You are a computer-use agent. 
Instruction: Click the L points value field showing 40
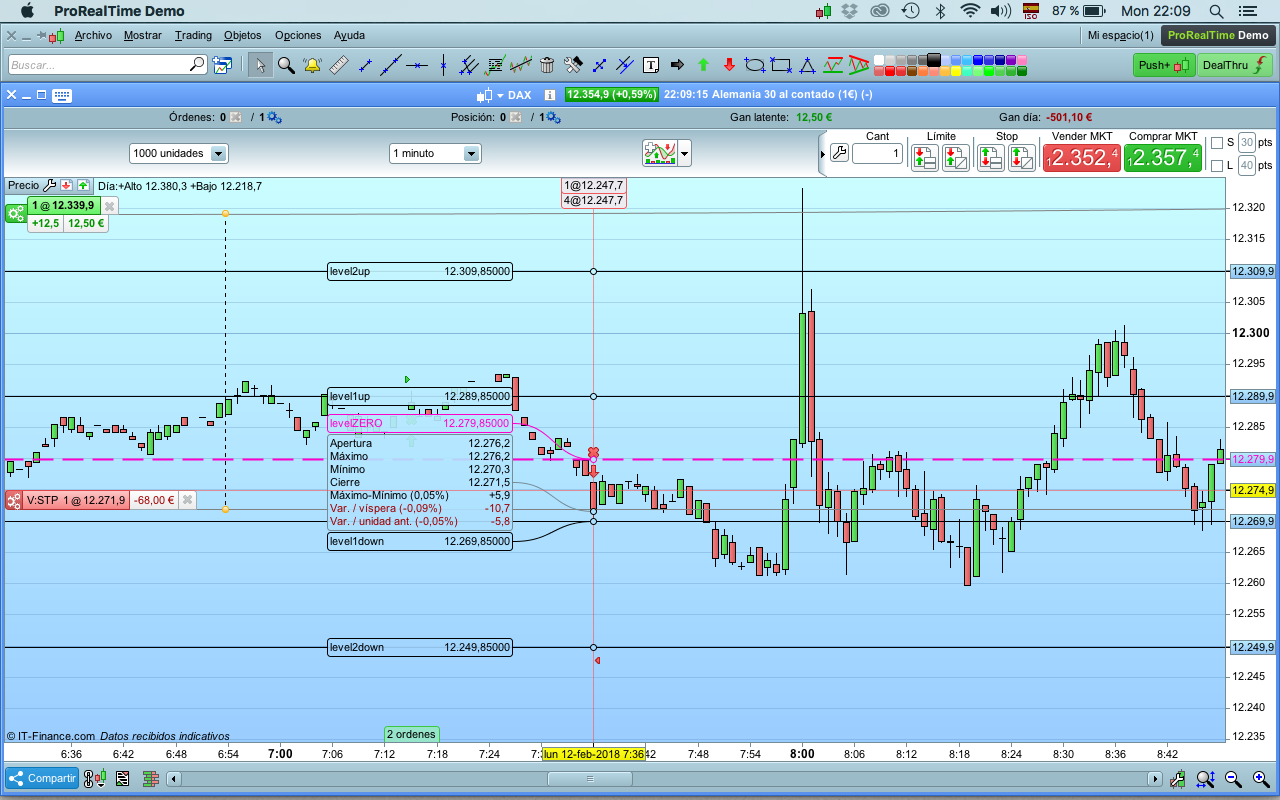(x=1246, y=165)
